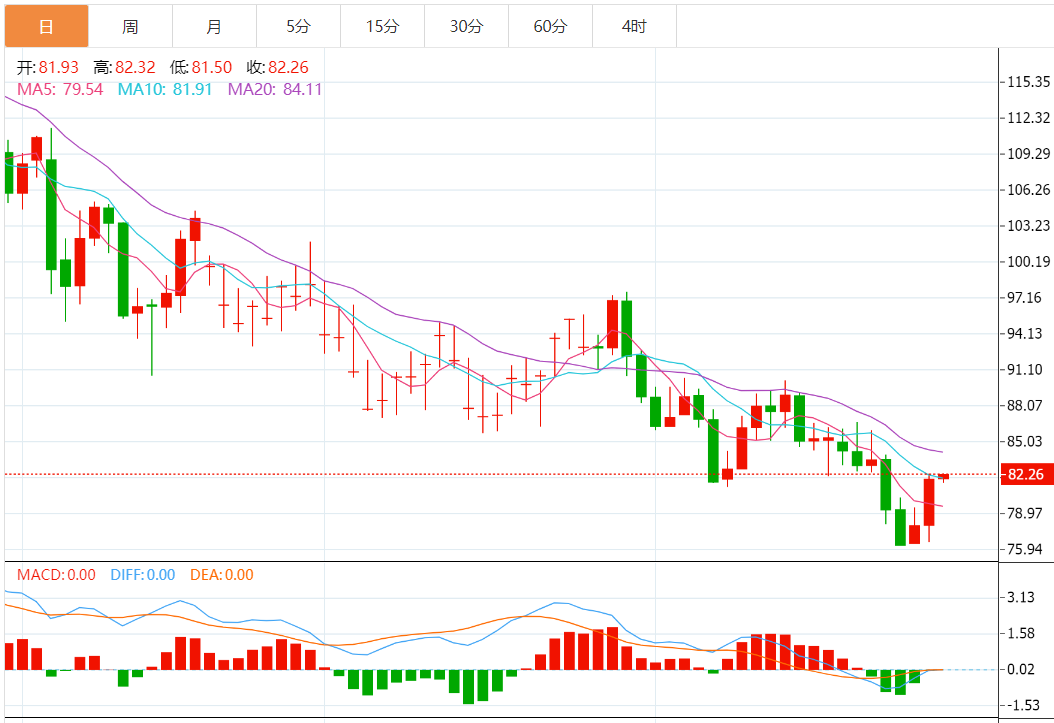Click the MA5: 79.54 indicator label
This screenshot has width=1054, height=723.
pyautogui.click(x=60, y=89)
